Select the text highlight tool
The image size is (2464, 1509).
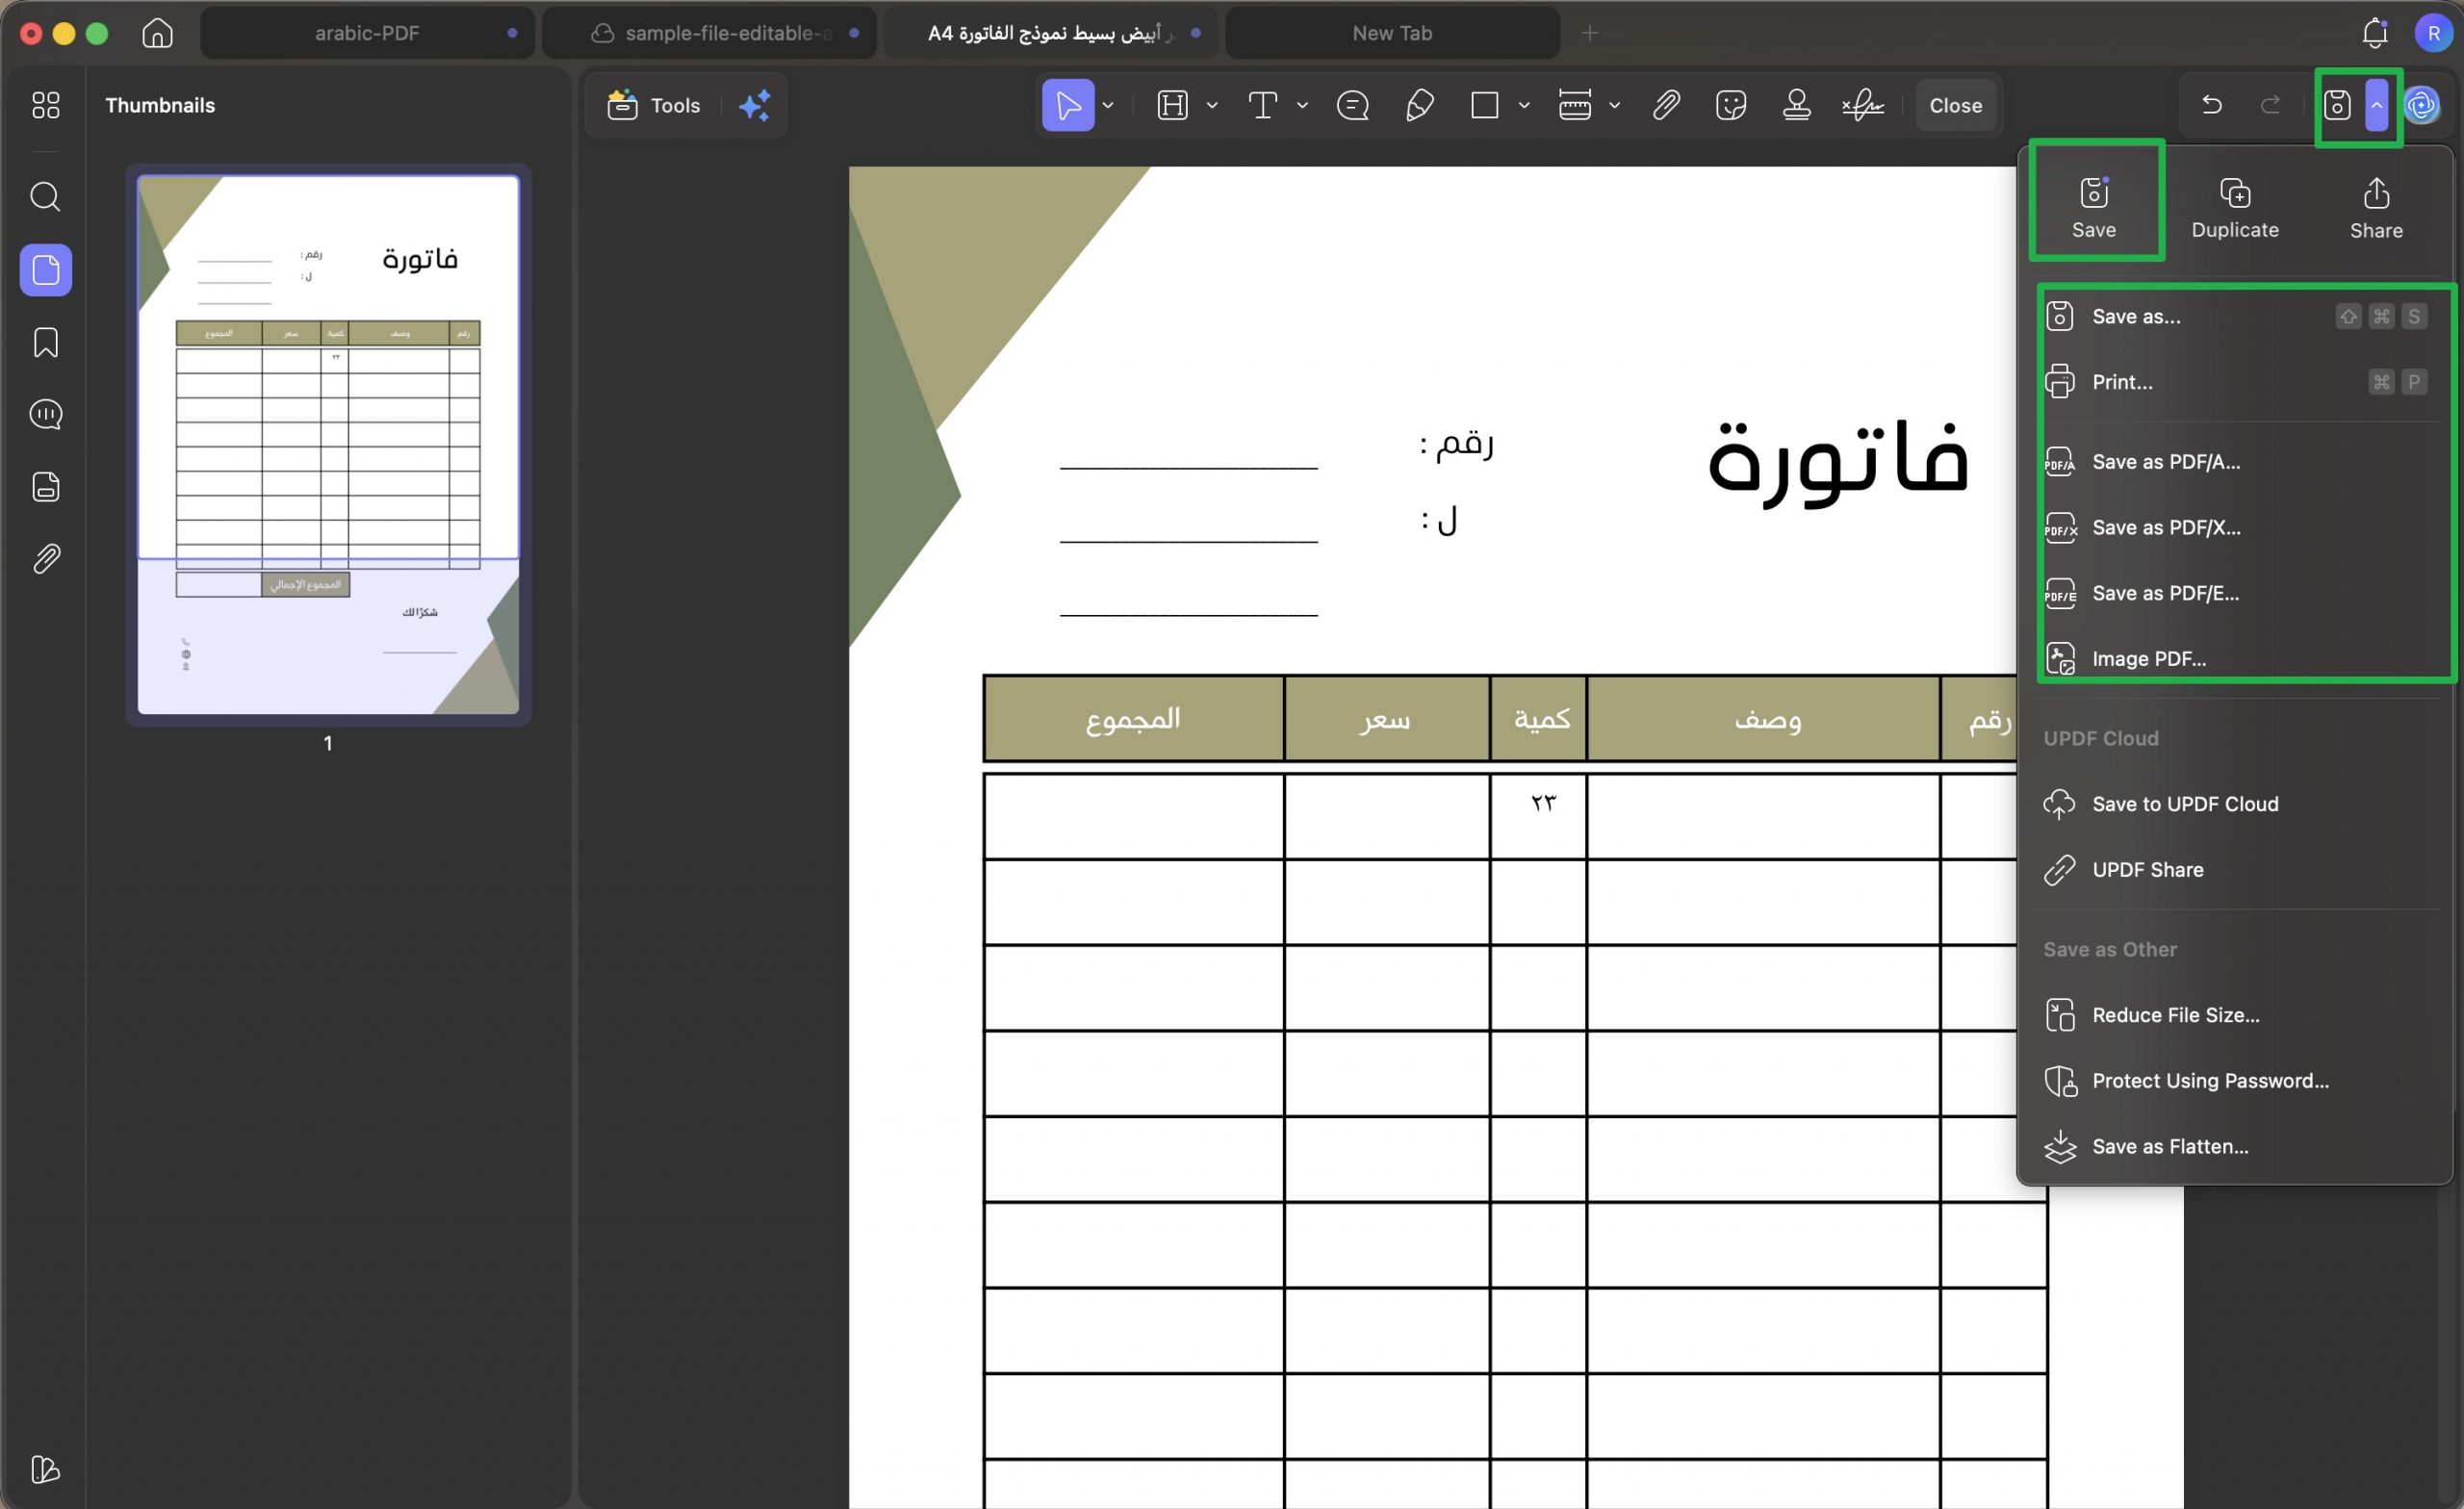pyautogui.click(x=1172, y=105)
